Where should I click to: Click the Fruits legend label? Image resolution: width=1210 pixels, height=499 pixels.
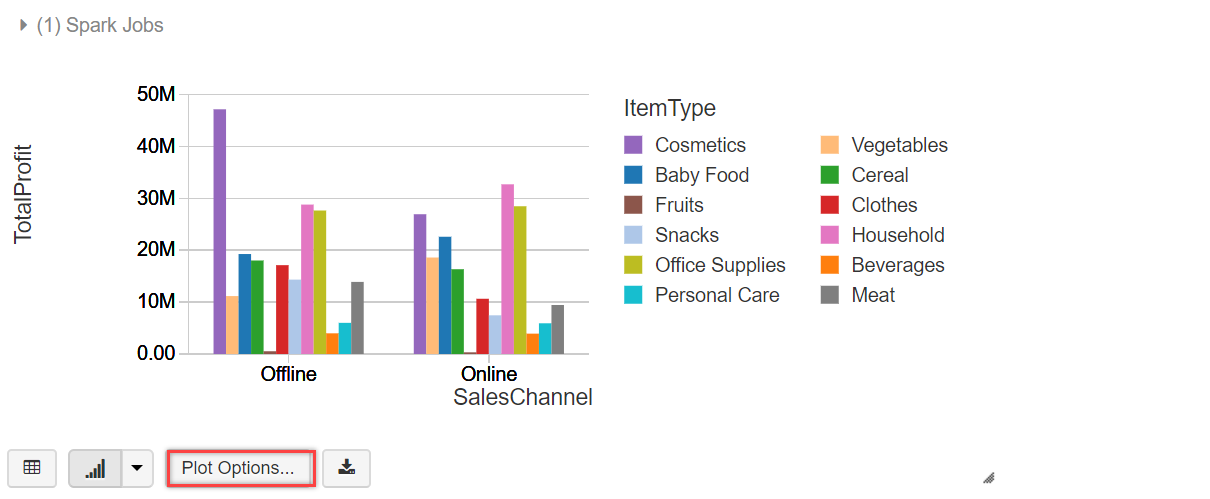pos(679,205)
